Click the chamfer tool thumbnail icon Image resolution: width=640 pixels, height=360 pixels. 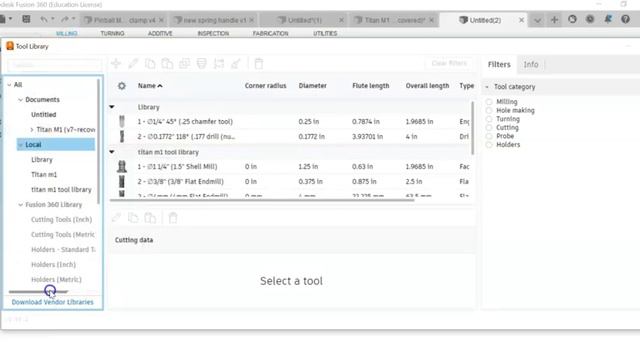pyautogui.click(x=122, y=121)
